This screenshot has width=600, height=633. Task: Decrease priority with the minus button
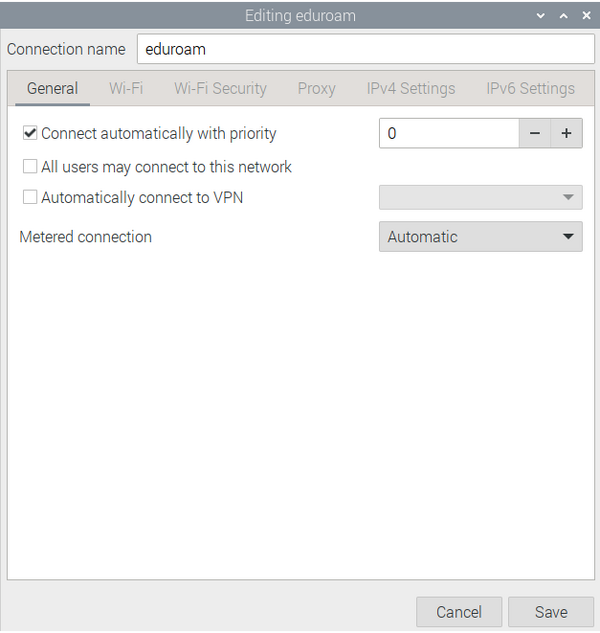(x=535, y=133)
